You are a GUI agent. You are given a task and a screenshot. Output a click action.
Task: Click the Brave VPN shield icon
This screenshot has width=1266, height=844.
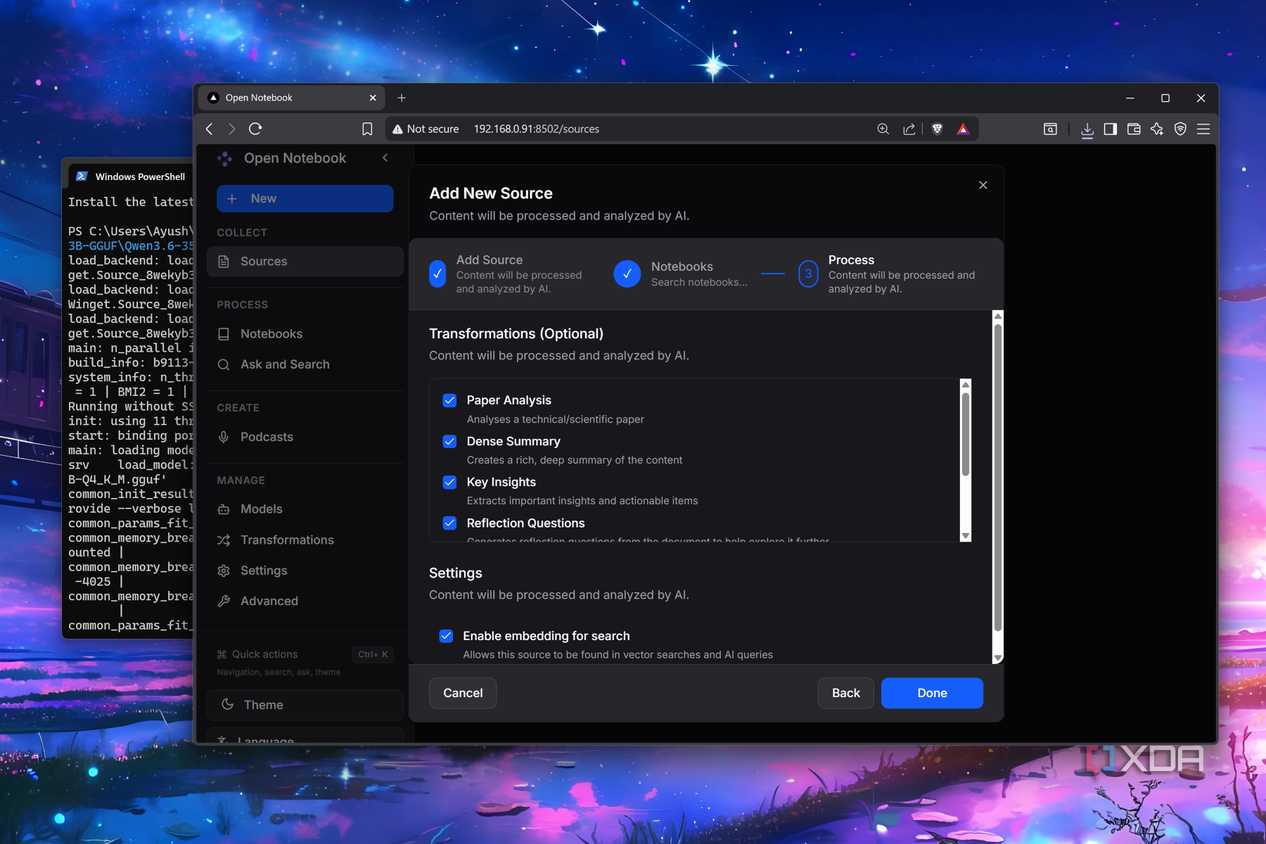1180,129
